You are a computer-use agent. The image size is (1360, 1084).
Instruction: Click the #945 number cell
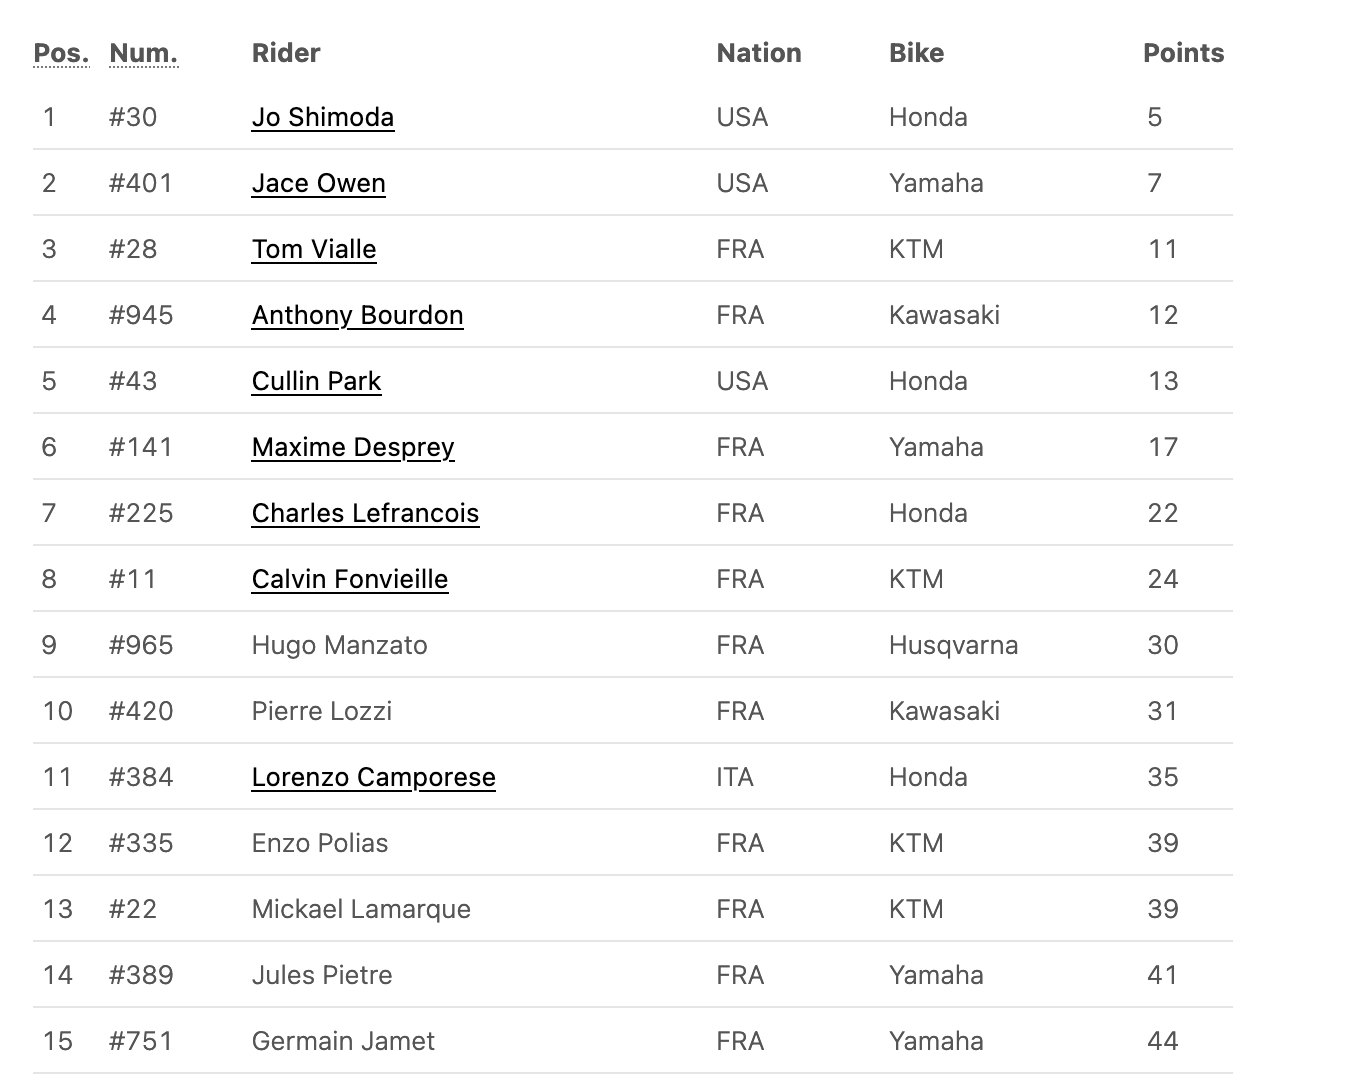click(x=141, y=315)
